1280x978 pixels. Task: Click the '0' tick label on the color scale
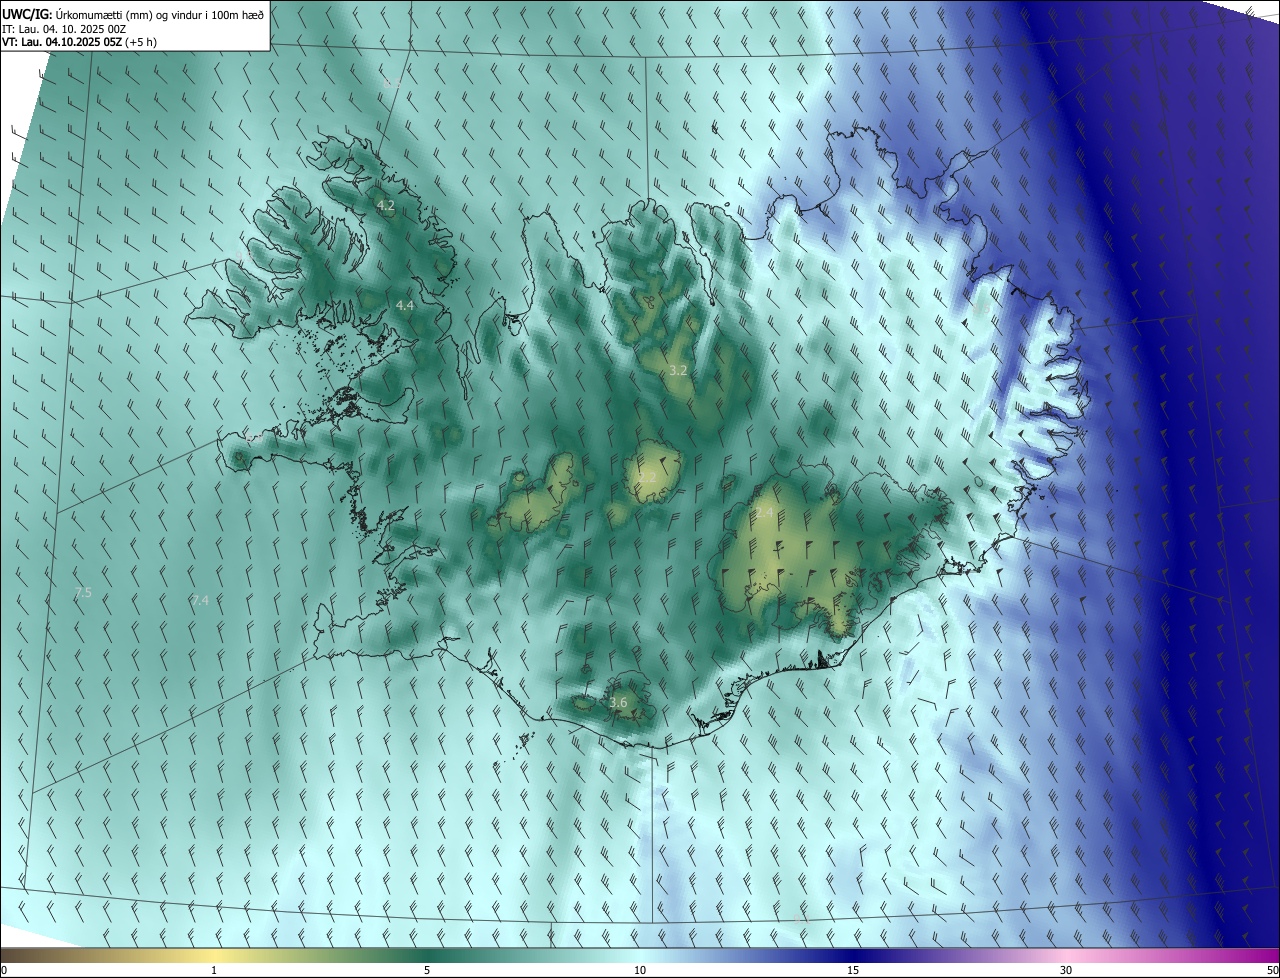tap(4, 970)
